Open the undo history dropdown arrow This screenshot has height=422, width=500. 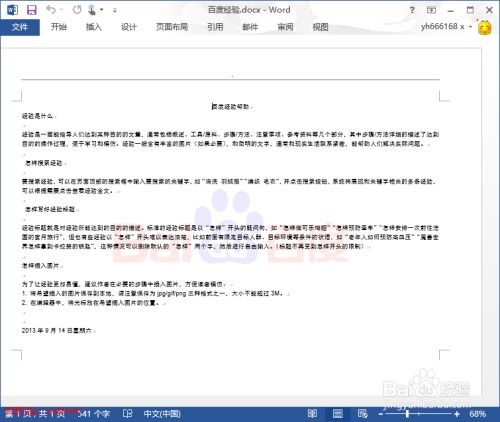[x=62, y=10]
